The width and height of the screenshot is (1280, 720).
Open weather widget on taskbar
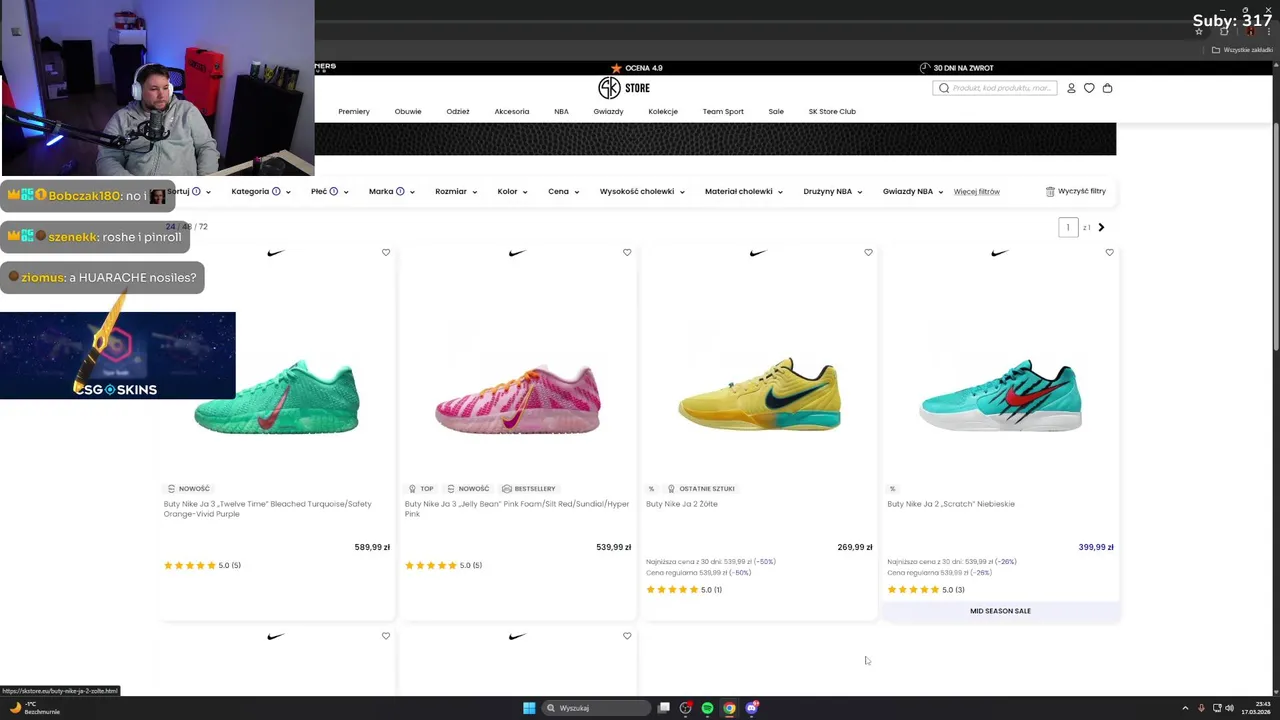coord(34,708)
